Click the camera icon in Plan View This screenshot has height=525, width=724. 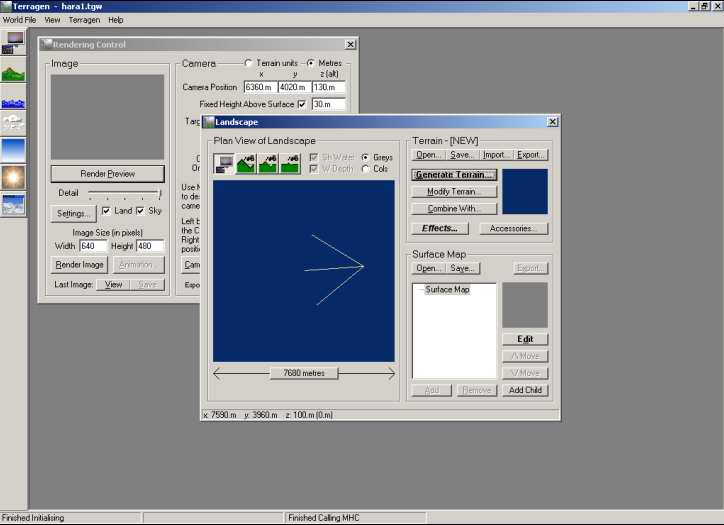point(224,163)
